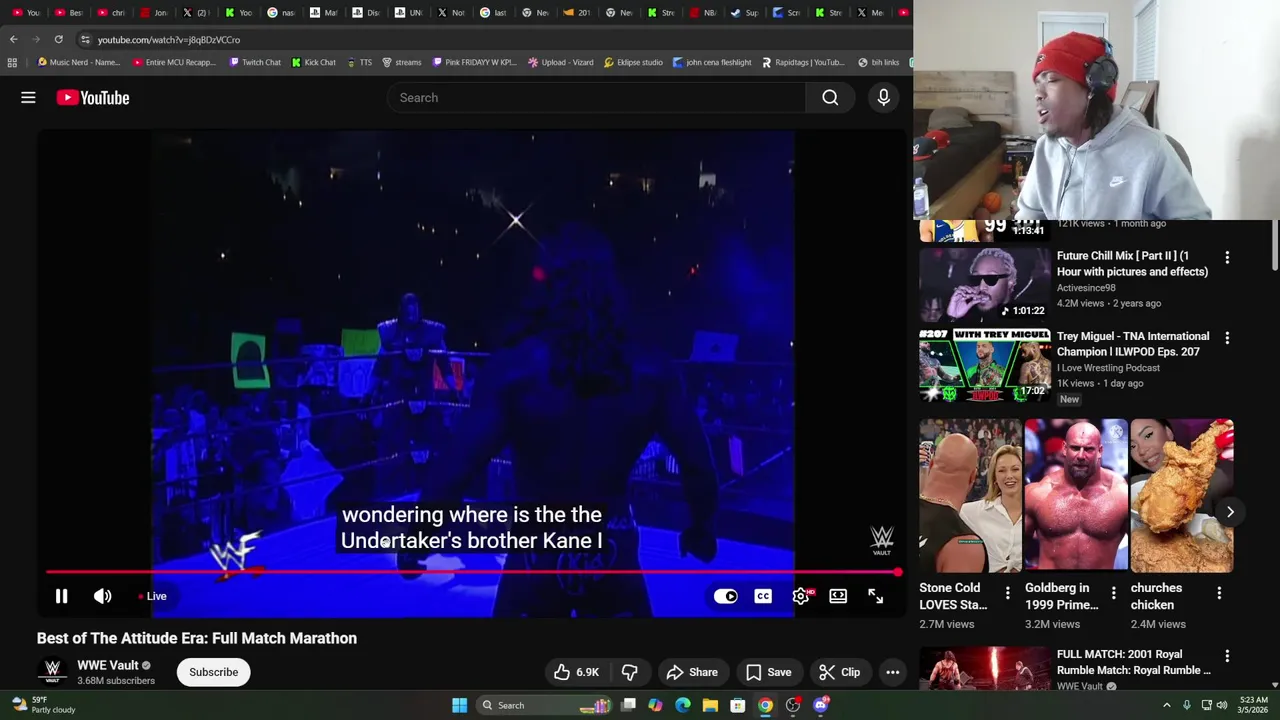Switch to the X Not... browser tab
Viewport: 1280px width, 720px height.
point(452,12)
